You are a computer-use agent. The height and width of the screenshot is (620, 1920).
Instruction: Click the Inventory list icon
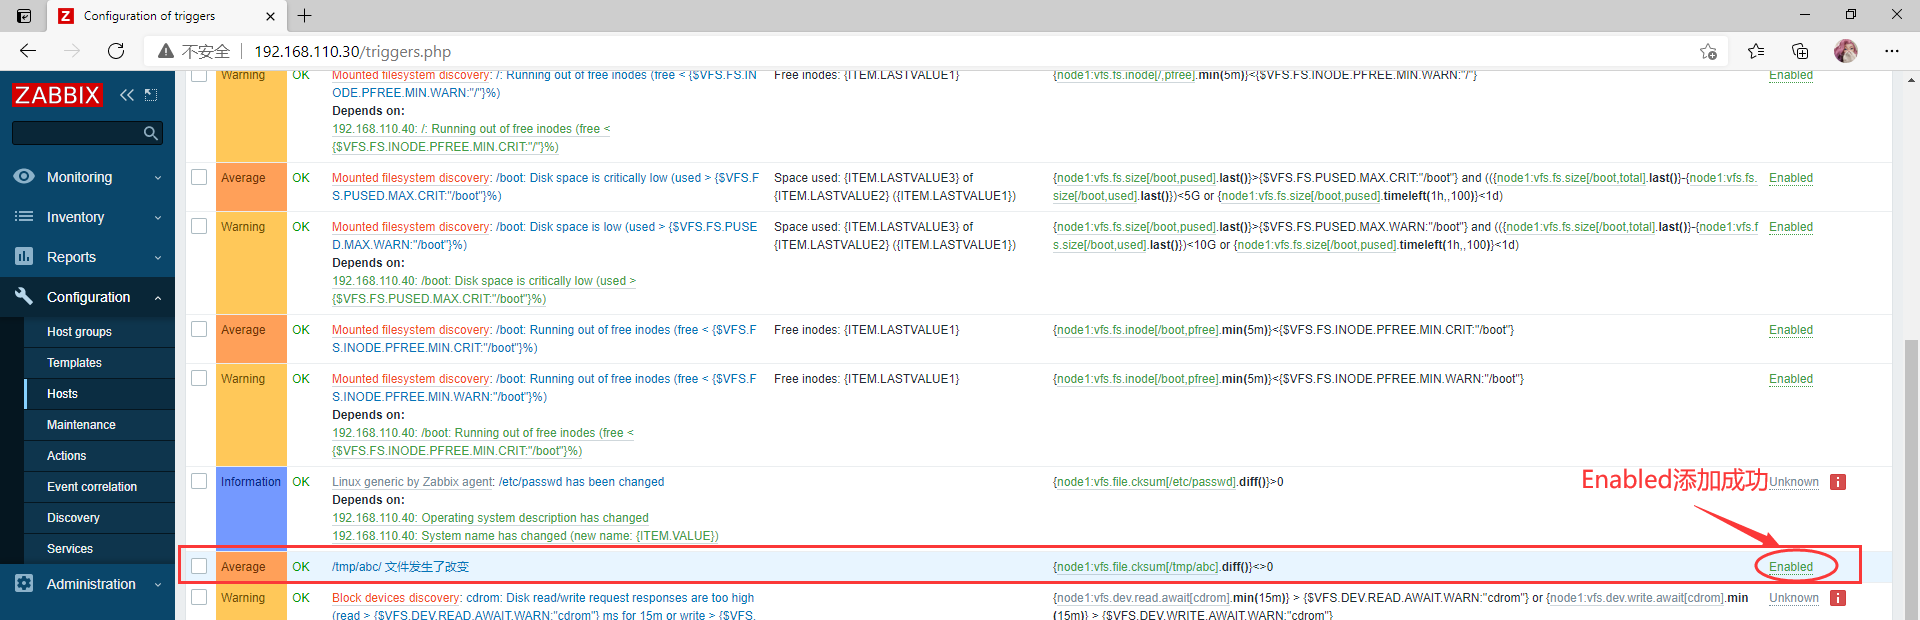point(24,216)
